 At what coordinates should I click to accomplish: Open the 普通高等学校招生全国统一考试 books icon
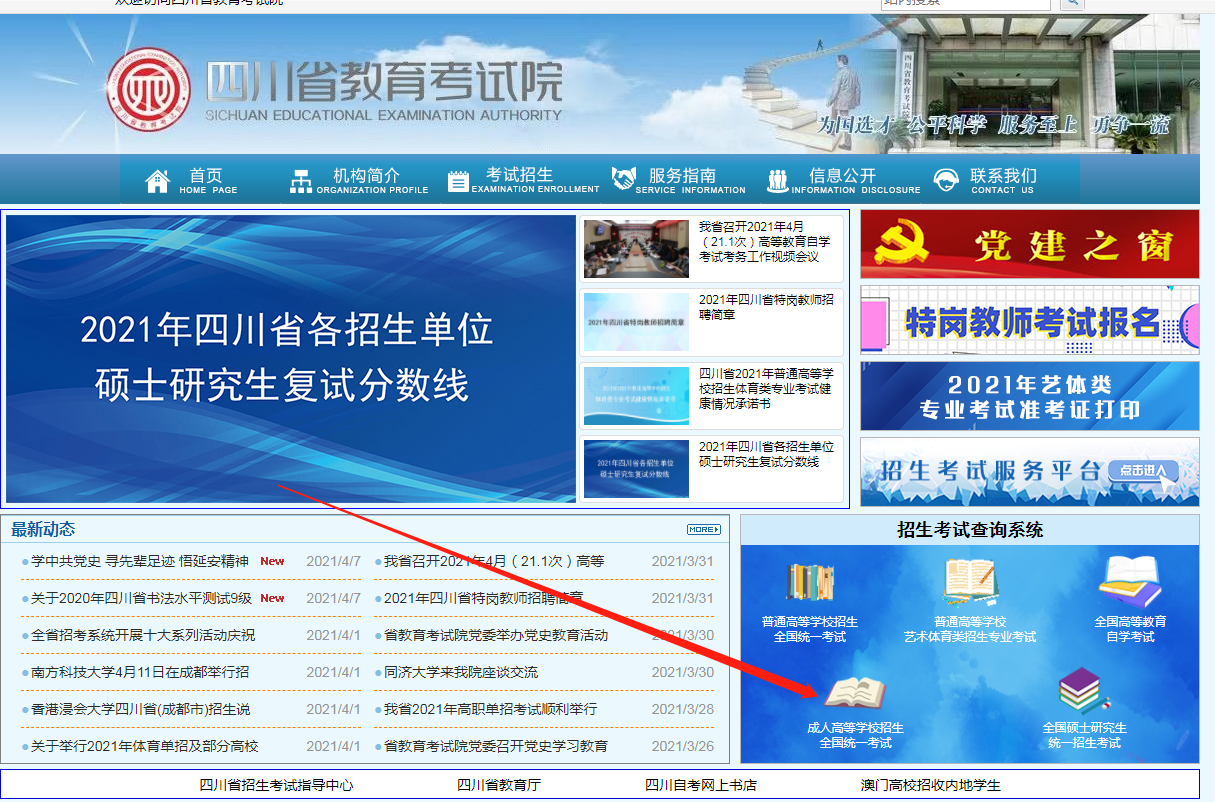(x=810, y=583)
